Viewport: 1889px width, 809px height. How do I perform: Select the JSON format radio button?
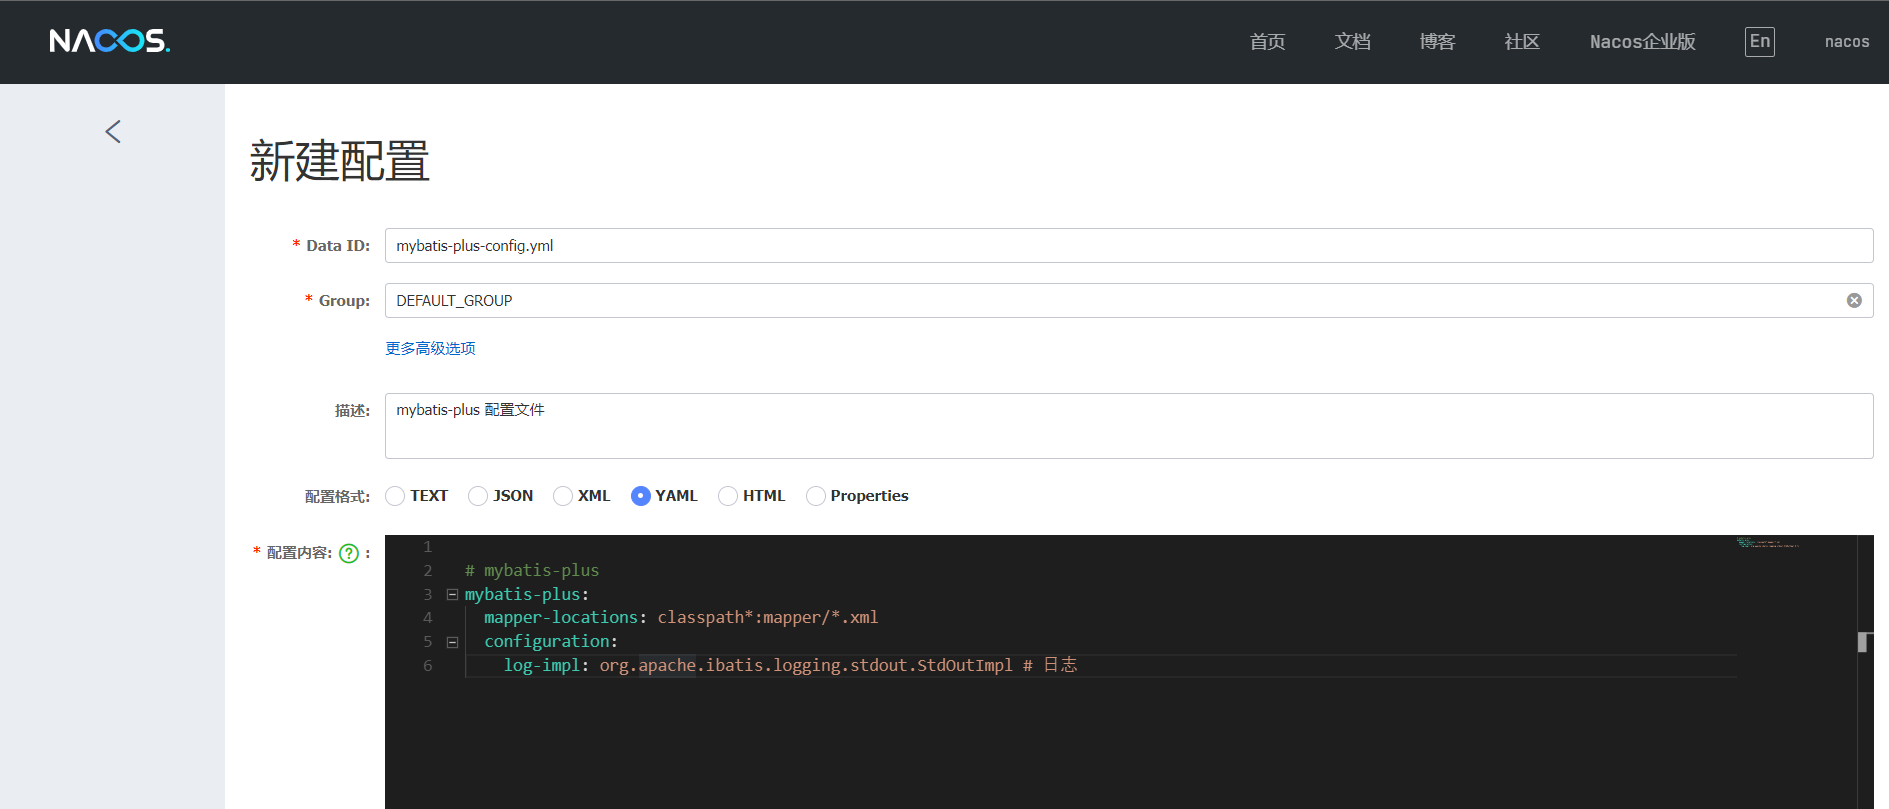[478, 496]
